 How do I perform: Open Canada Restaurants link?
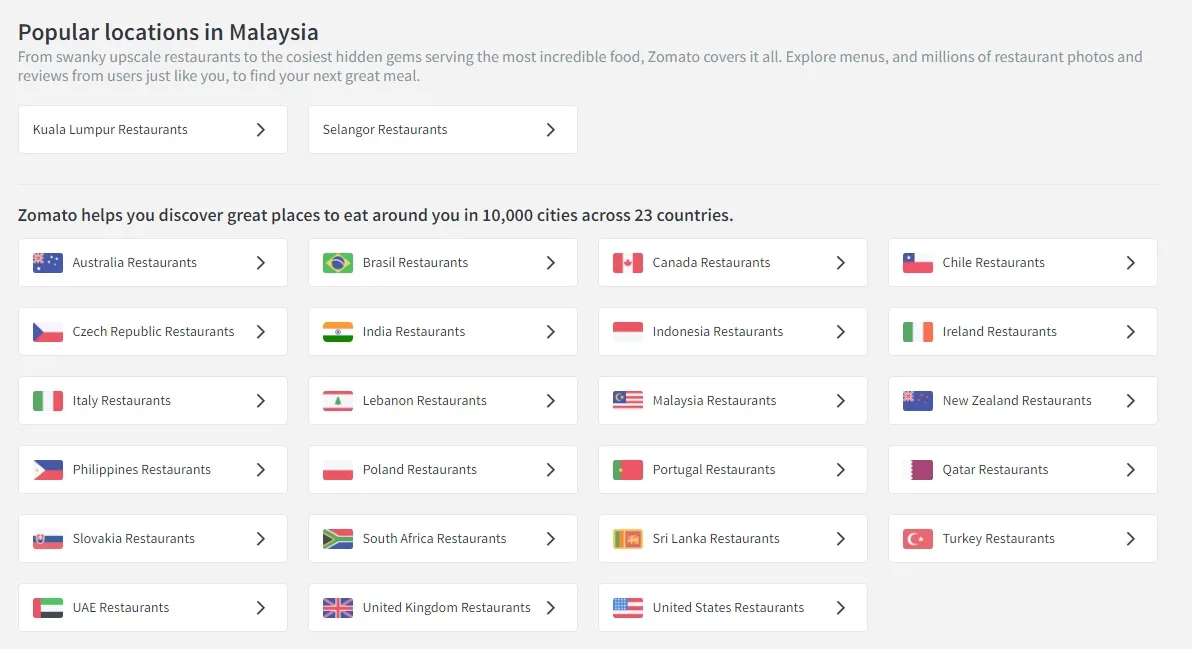pos(733,263)
